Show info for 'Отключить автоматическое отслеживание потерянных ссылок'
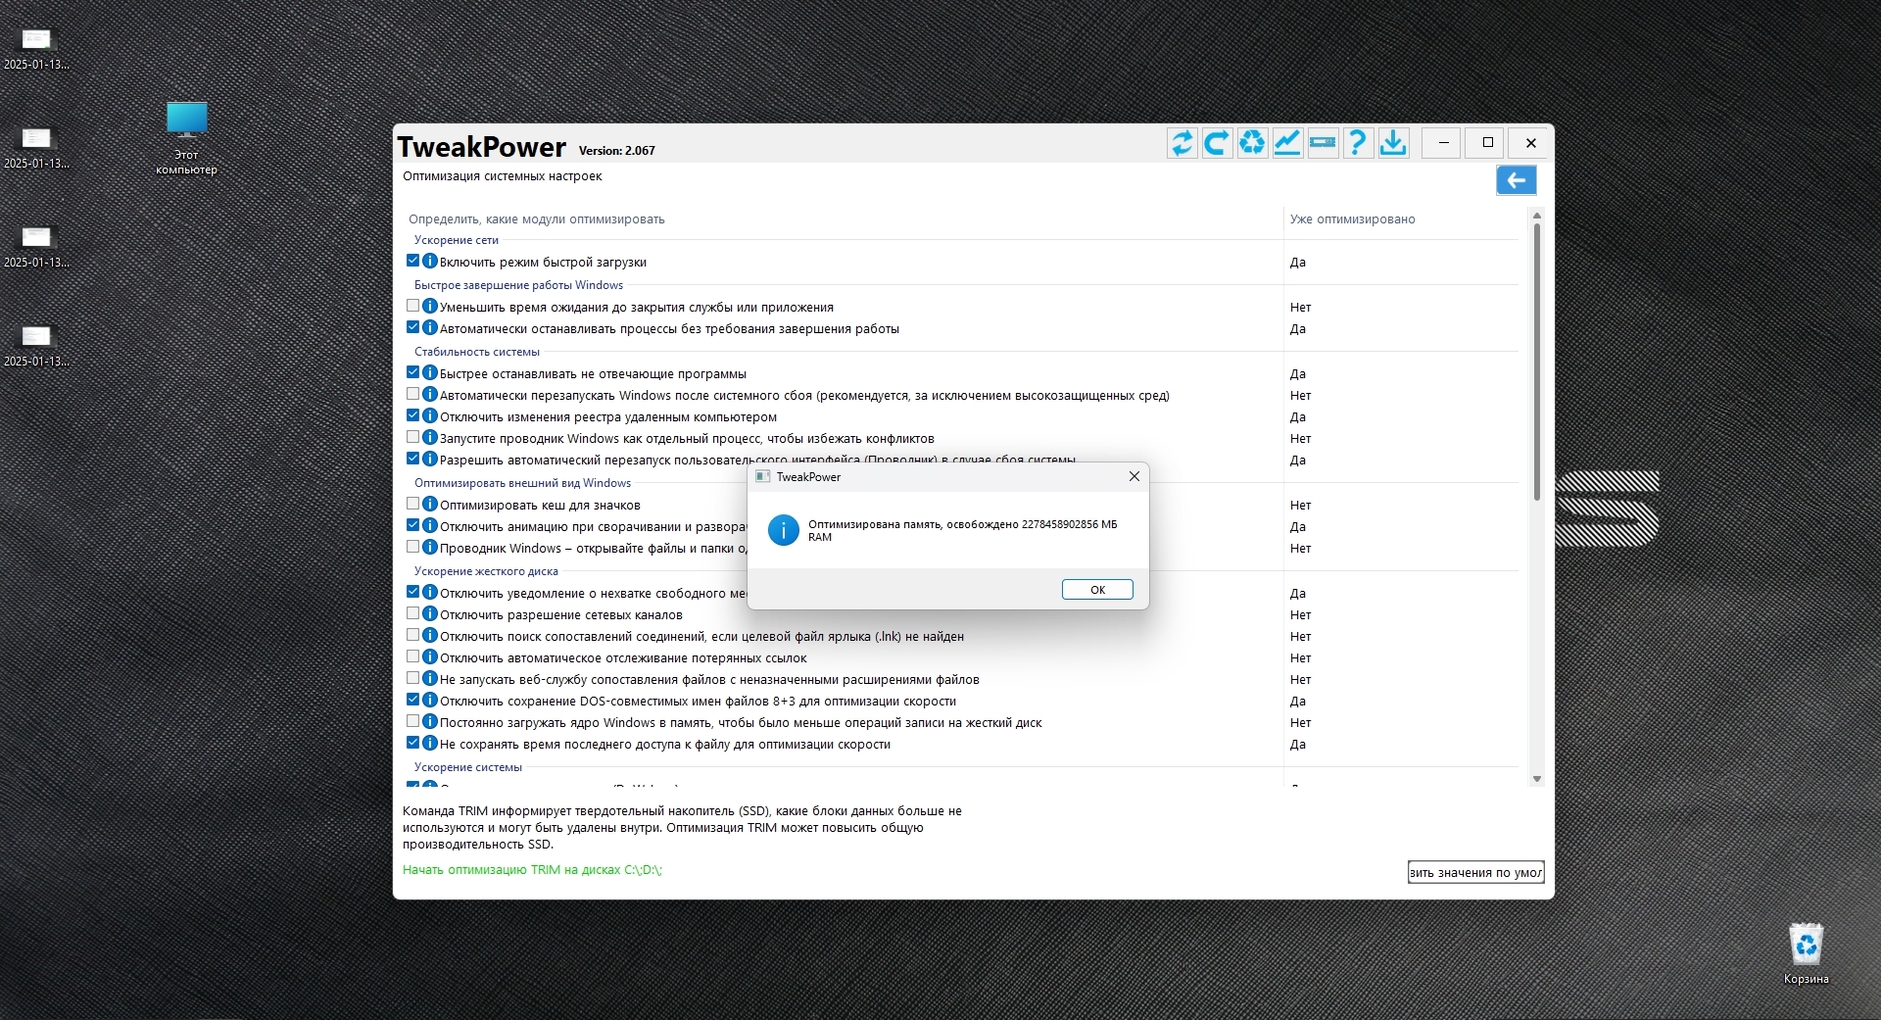This screenshot has height=1020, width=1881. pos(430,657)
